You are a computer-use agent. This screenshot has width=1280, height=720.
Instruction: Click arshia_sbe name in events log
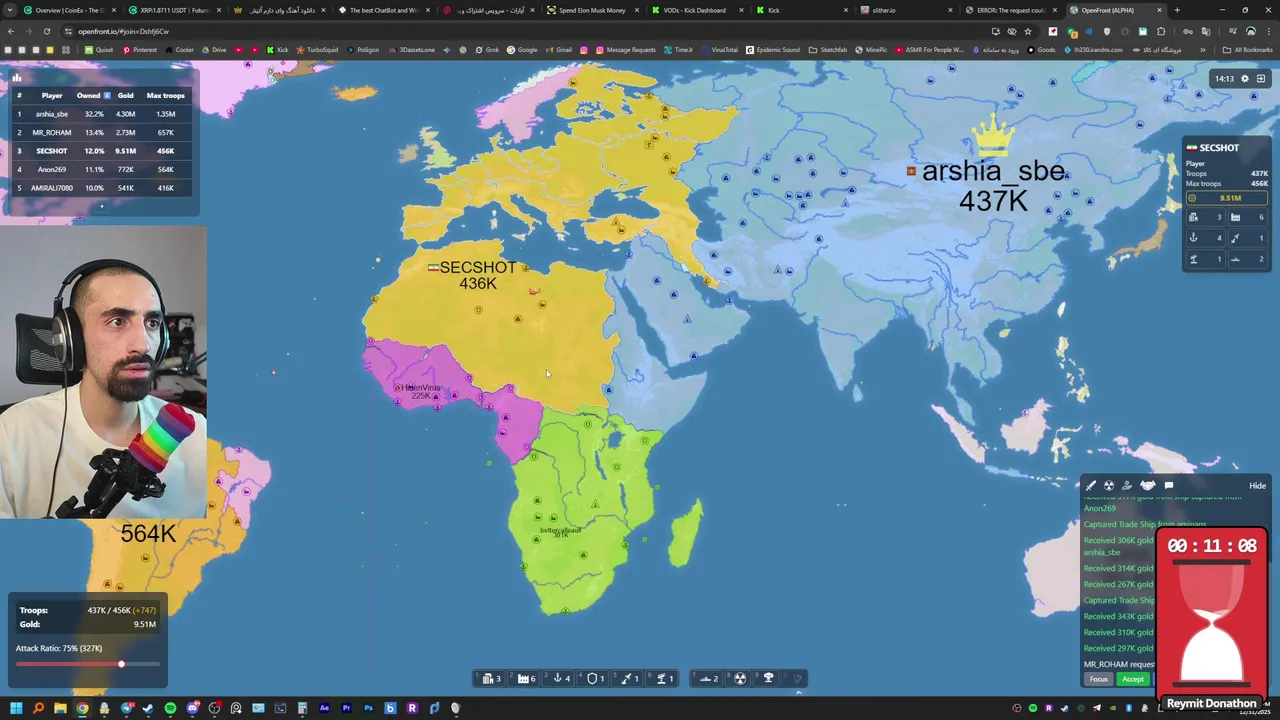(1102, 552)
